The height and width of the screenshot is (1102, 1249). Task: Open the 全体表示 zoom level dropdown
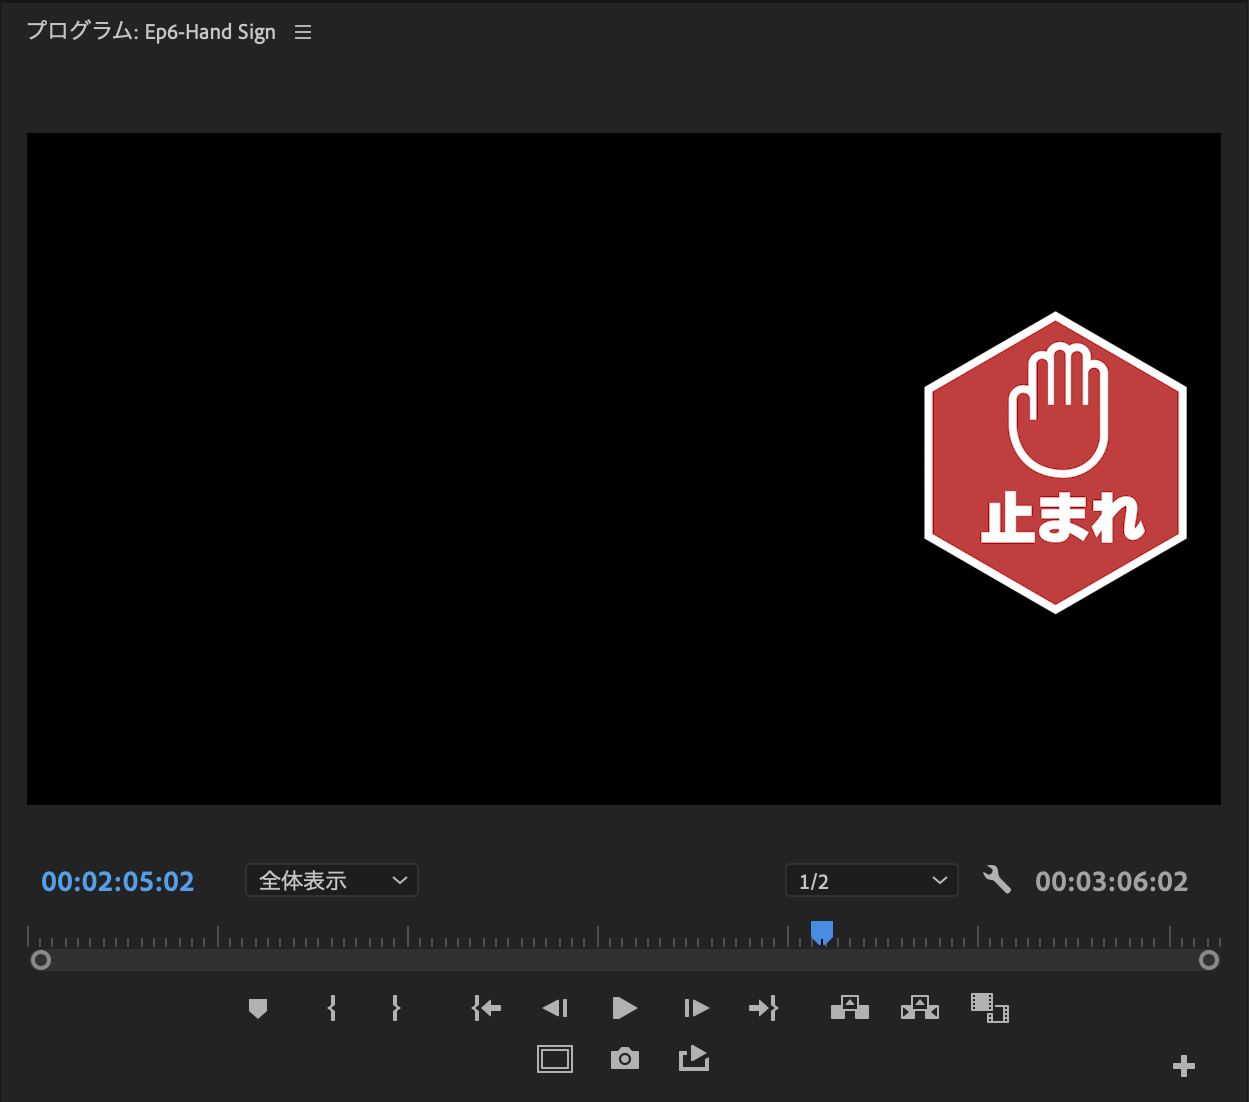point(332,881)
